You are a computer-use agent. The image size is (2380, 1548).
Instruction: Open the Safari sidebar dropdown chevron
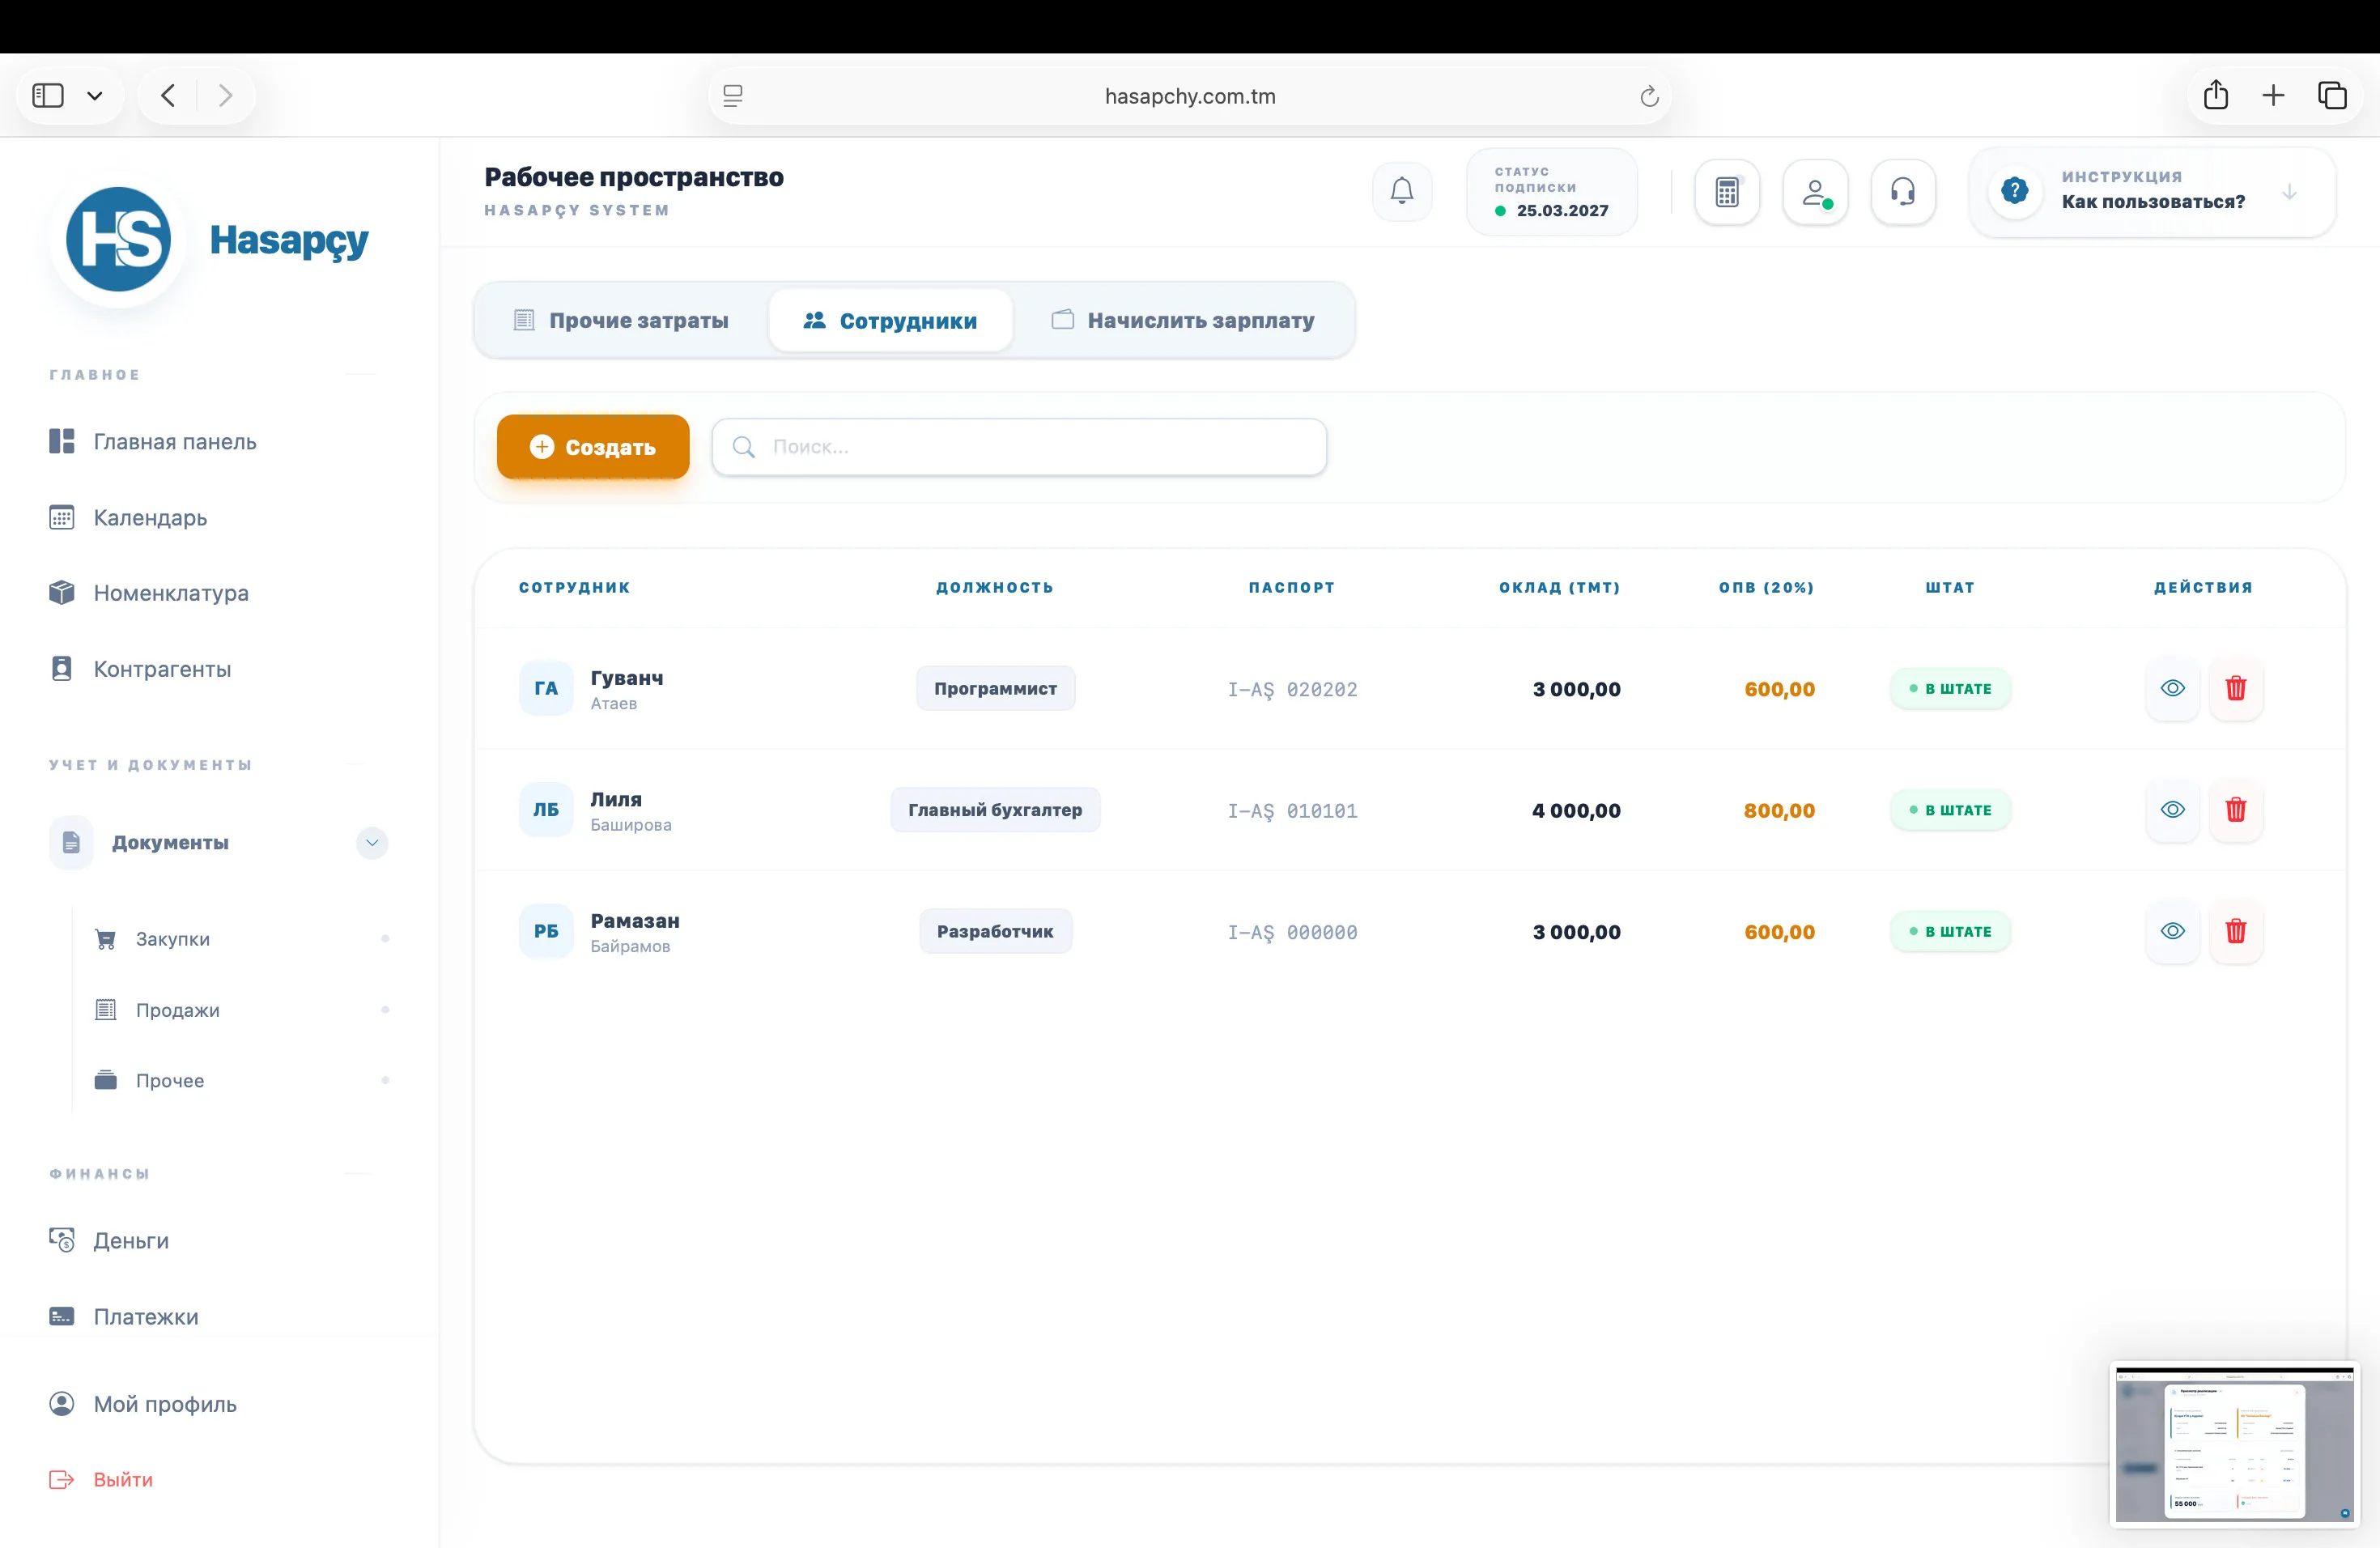tap(95, 96)
